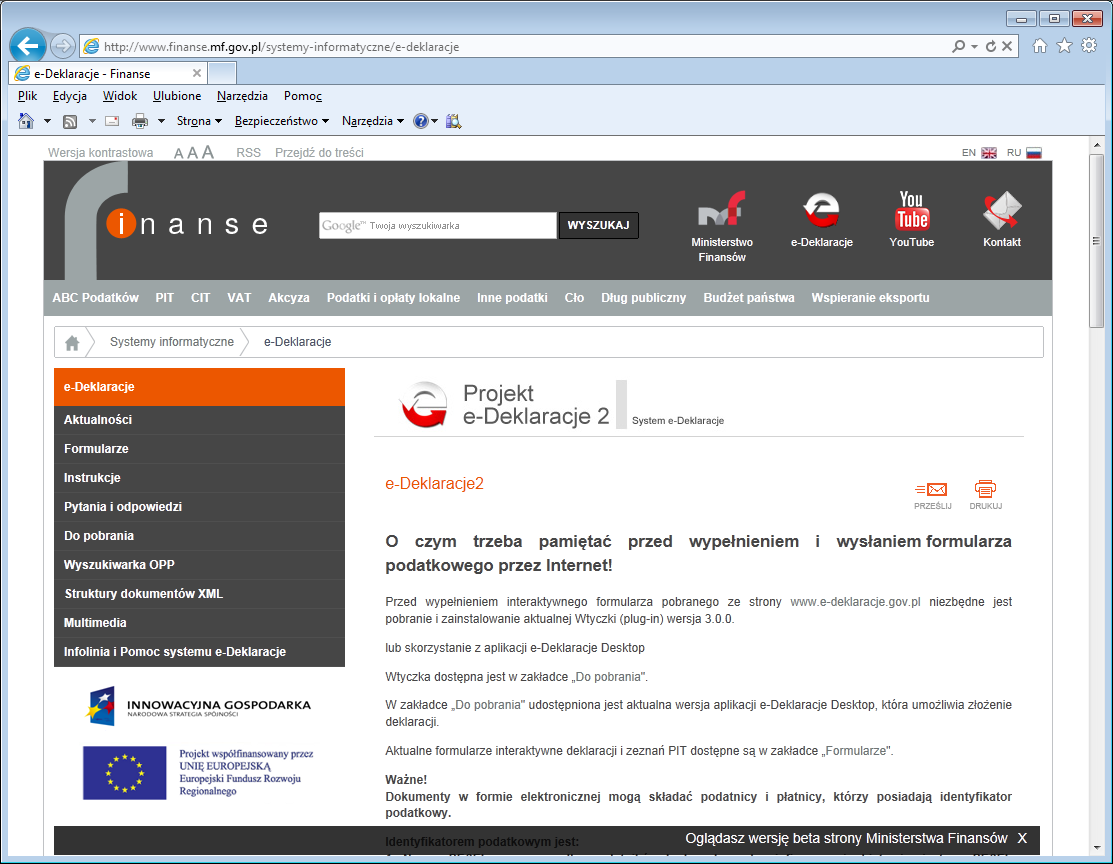Image resolution: width=1113 pixels, height=864 pixels.
Task: Click the Print icon in the command bar
Action: (x=140, y=121)
